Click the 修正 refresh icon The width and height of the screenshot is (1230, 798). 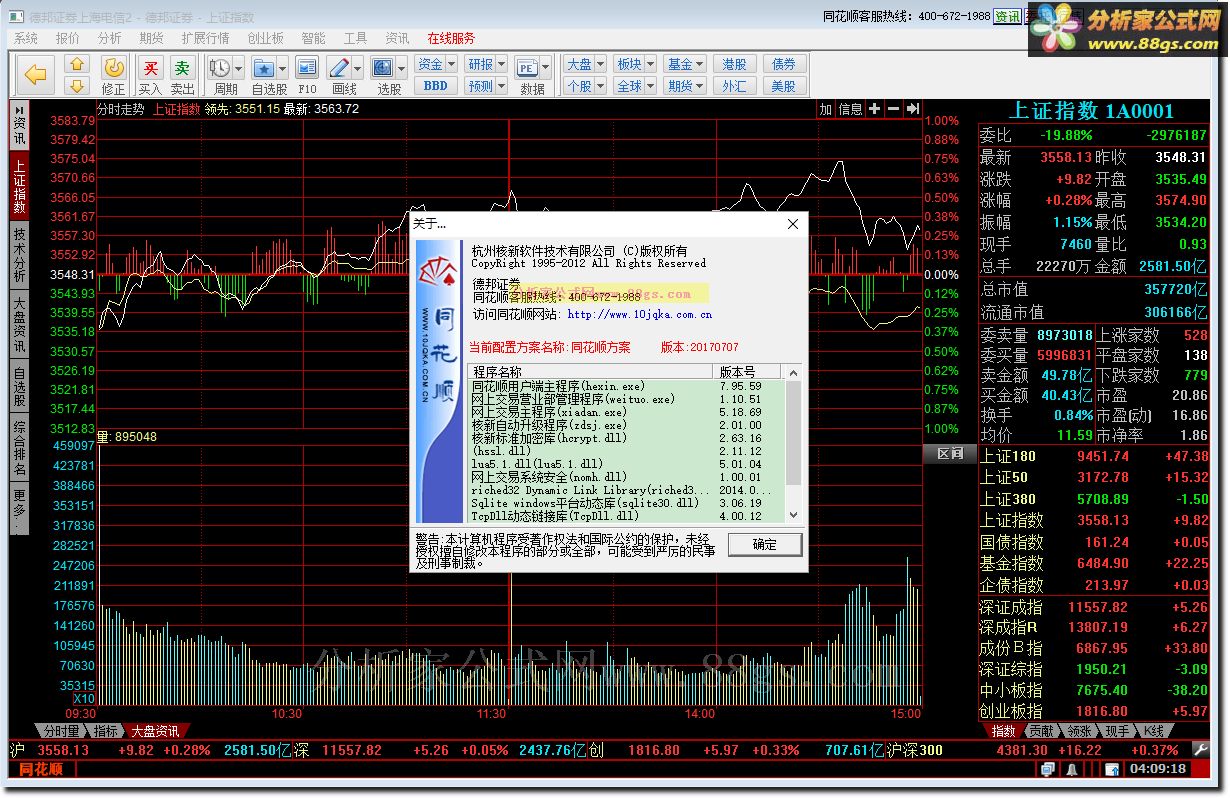coord(114,68)
